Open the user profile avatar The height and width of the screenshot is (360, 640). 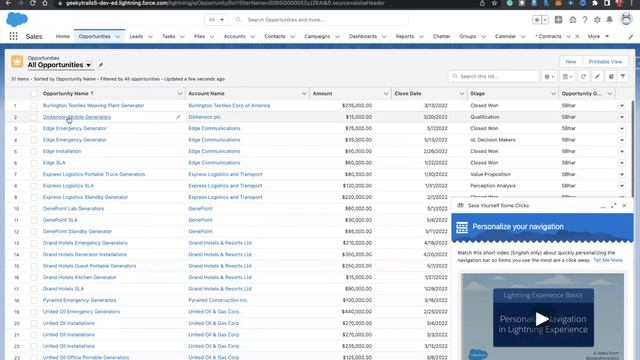coord(626,19)
